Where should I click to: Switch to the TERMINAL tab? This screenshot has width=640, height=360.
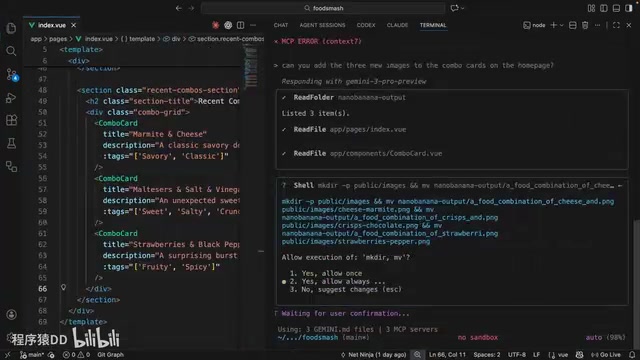click(x=433, y=25)
